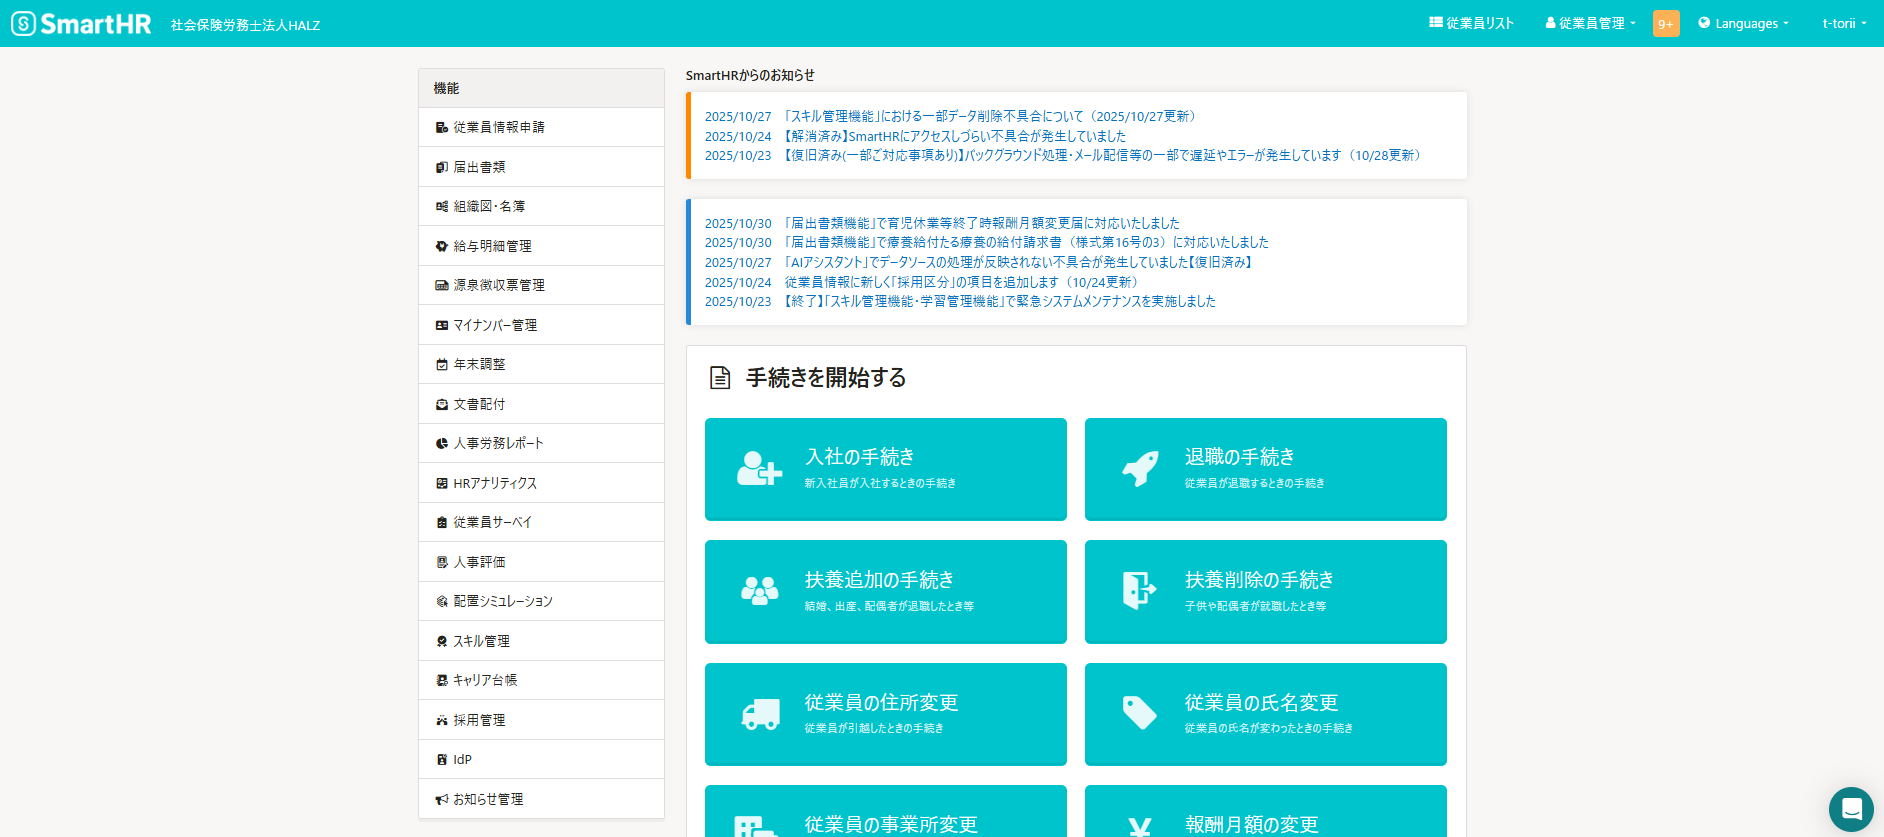Expand the t-torii user account menu
Image resolution: width=1884 pixels, height=837 pixels.
[1843, 24]
